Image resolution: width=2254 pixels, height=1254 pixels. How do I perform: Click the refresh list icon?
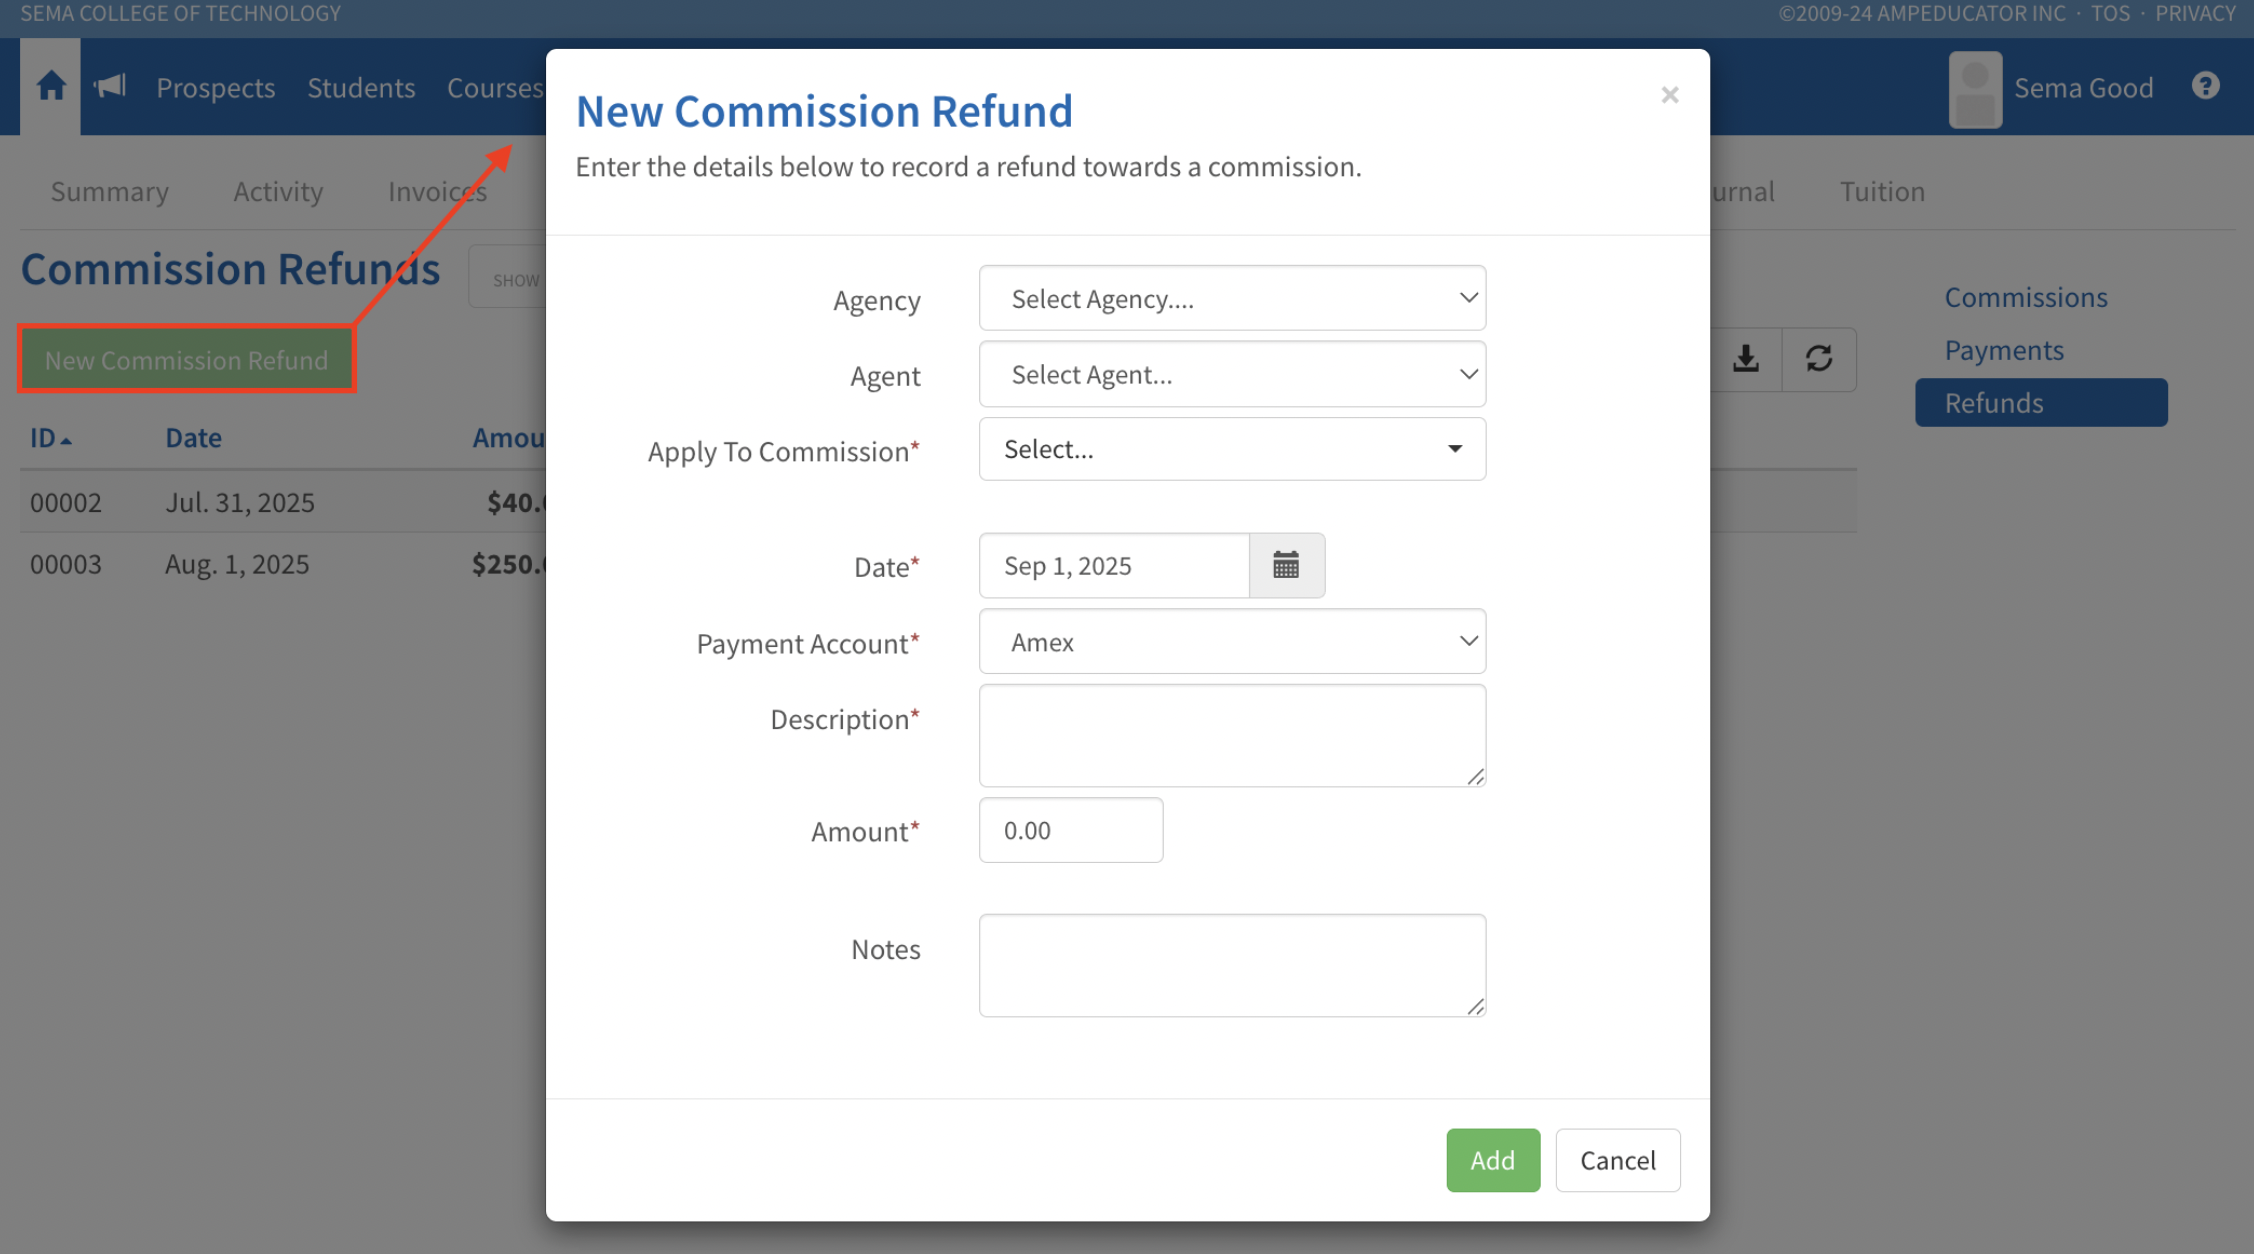point(1819,359)
